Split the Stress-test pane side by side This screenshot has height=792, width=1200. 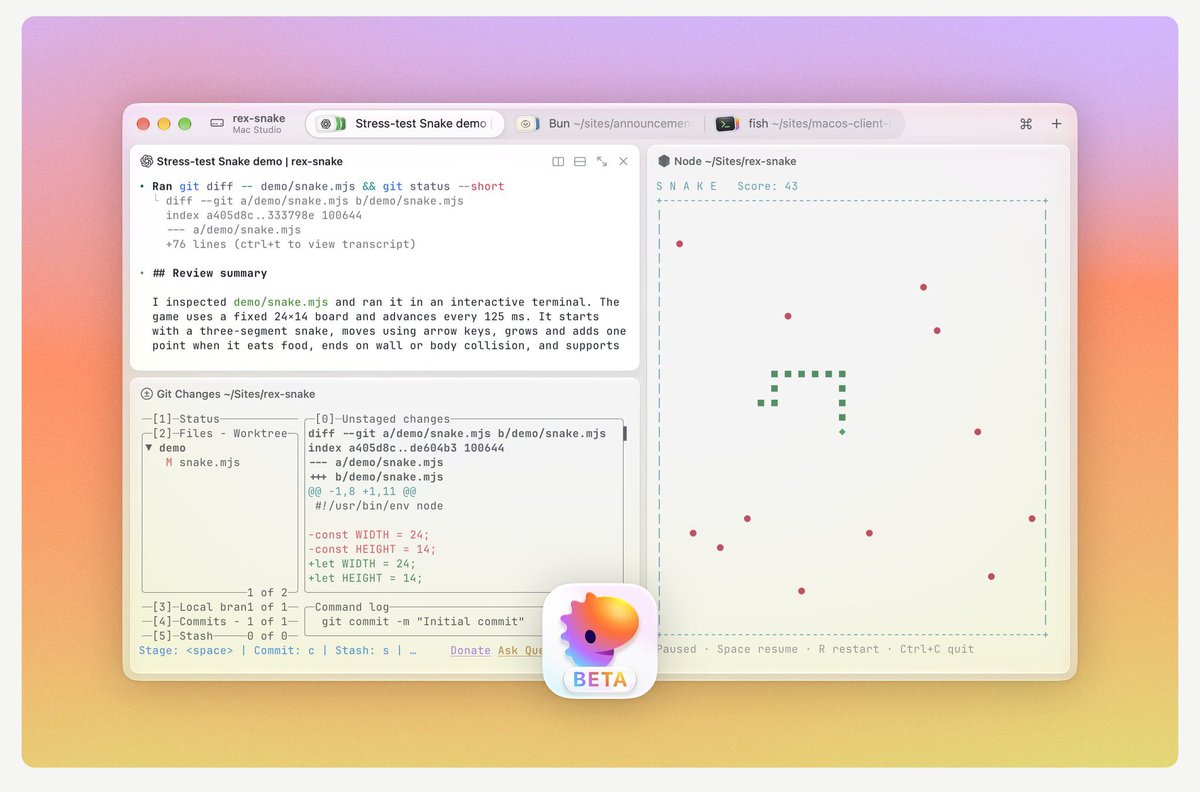(558, 161)
